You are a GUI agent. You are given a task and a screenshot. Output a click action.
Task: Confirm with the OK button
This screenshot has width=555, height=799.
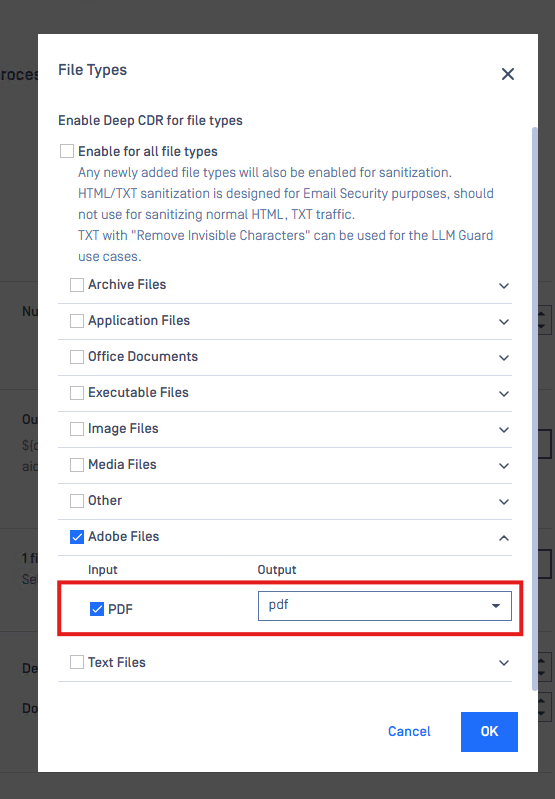click(489, 732)
